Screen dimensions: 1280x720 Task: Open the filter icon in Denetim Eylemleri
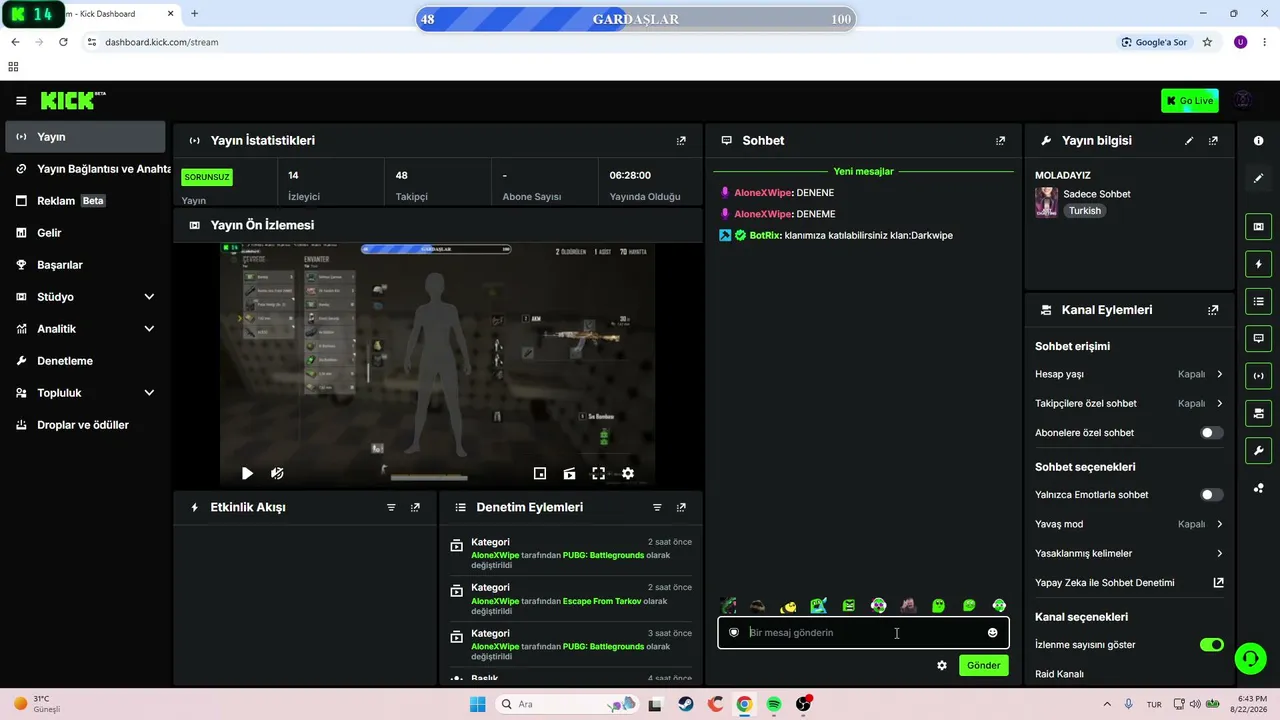[x=657, y=508]
